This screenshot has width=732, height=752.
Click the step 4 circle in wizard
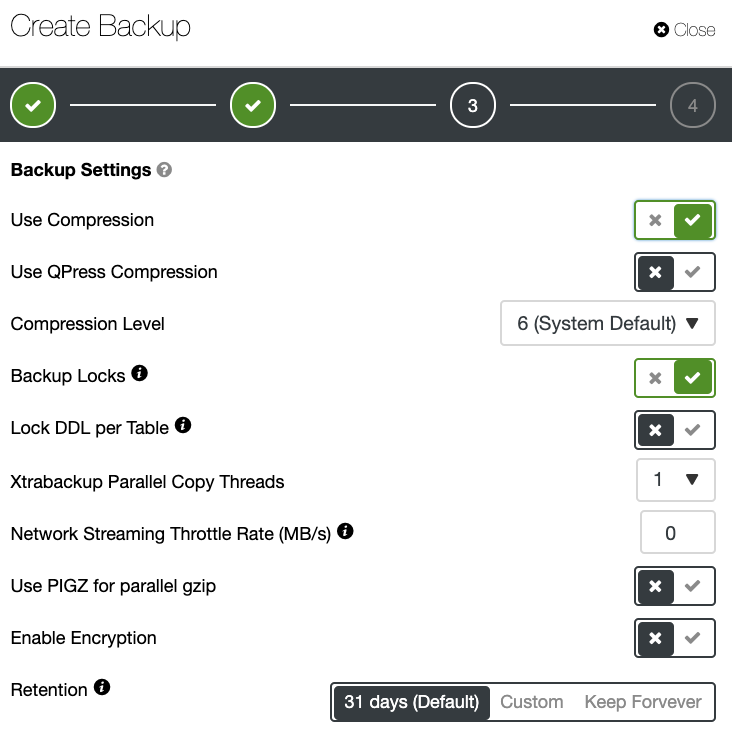coord(693,105)
